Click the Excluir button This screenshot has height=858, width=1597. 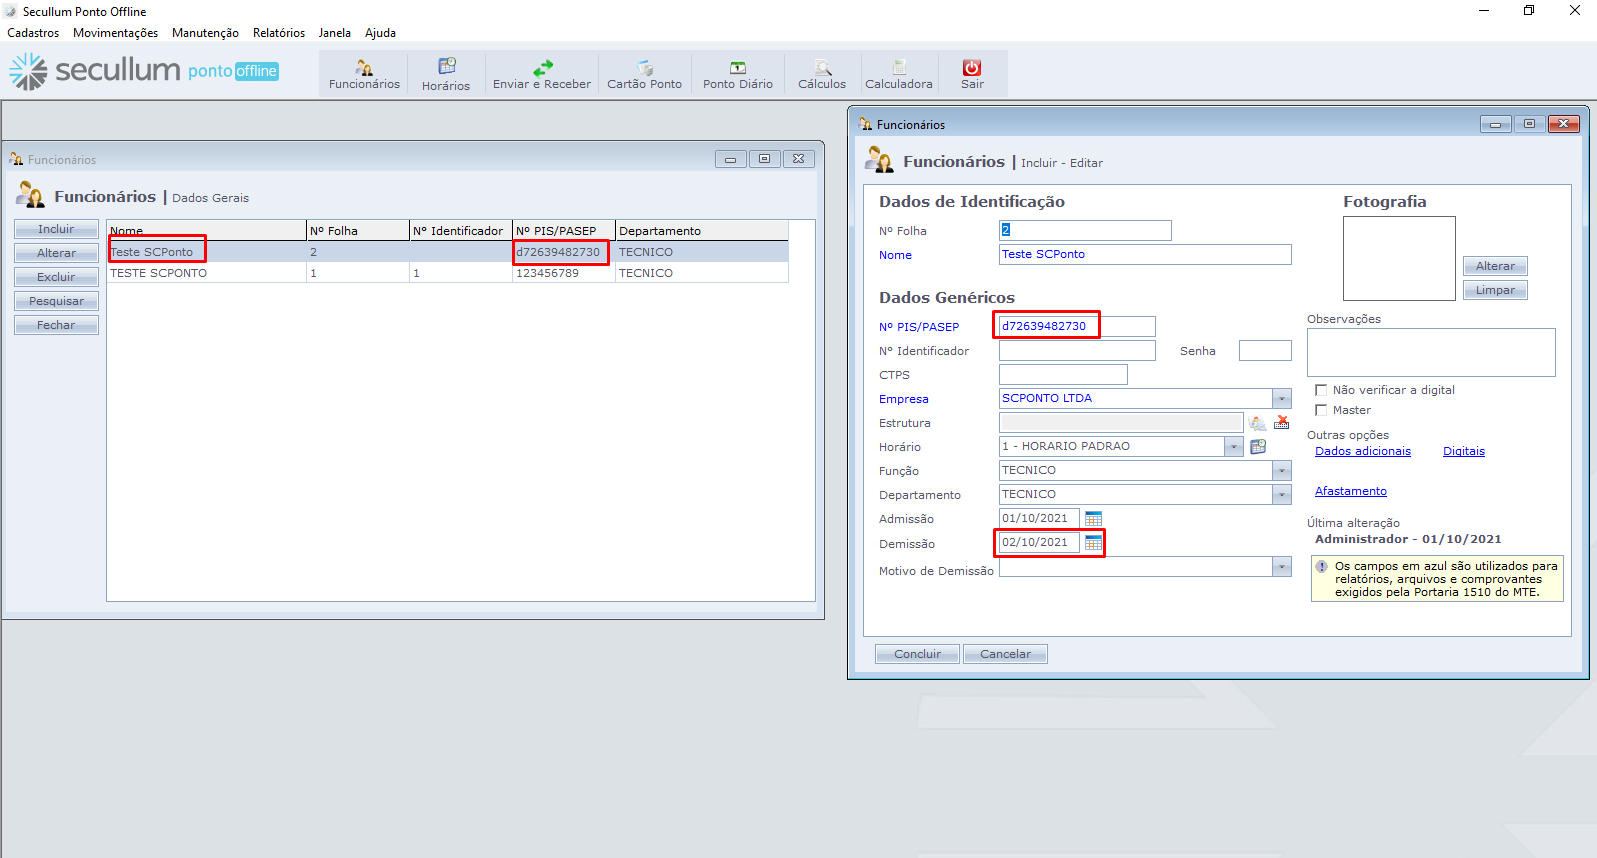tap(56, 277)
